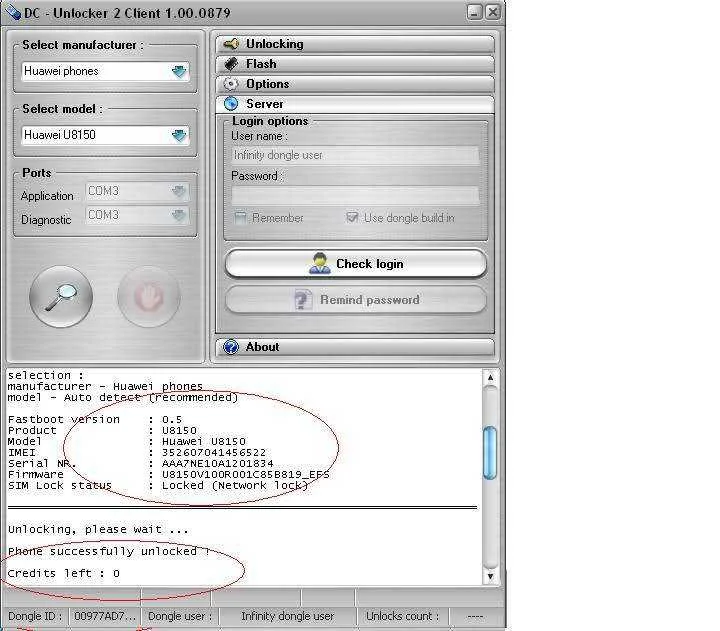The height and width of the screenshot is (631, 720).
Task: Click the 'Fastboot version : 0.5' log line
Action: (x=95, y=419)
